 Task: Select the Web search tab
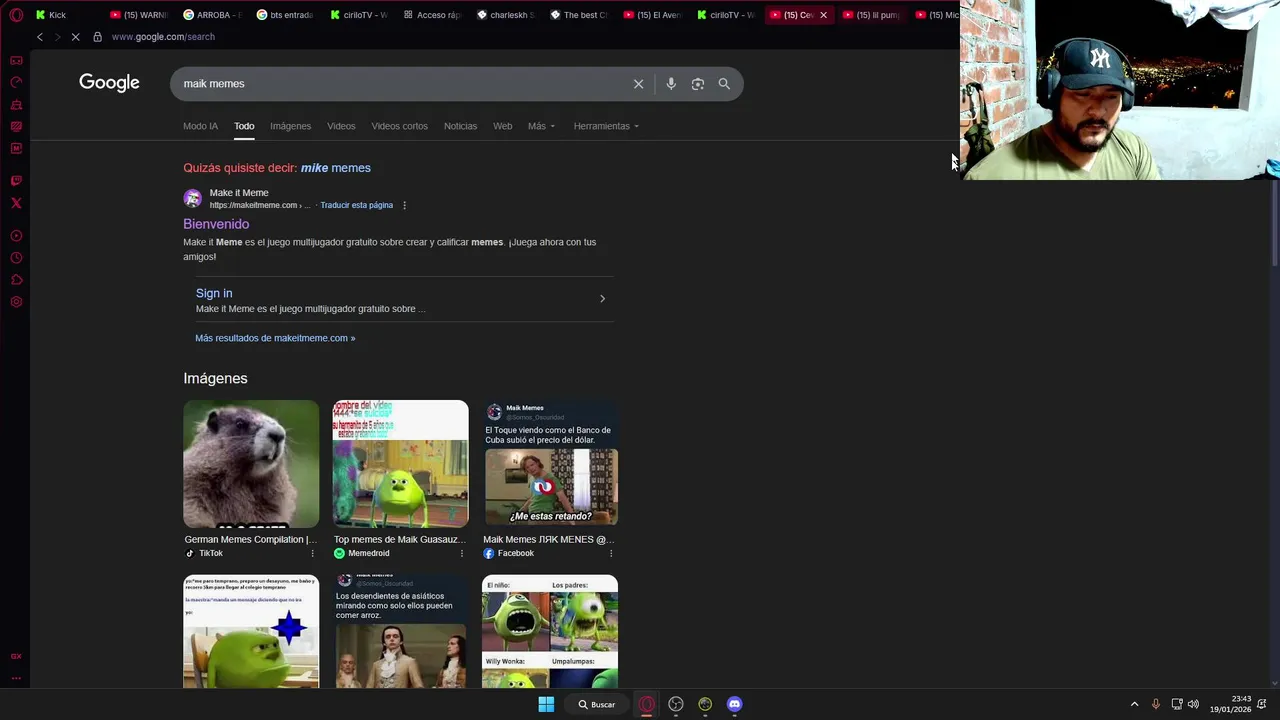click(x=502, y=126)
